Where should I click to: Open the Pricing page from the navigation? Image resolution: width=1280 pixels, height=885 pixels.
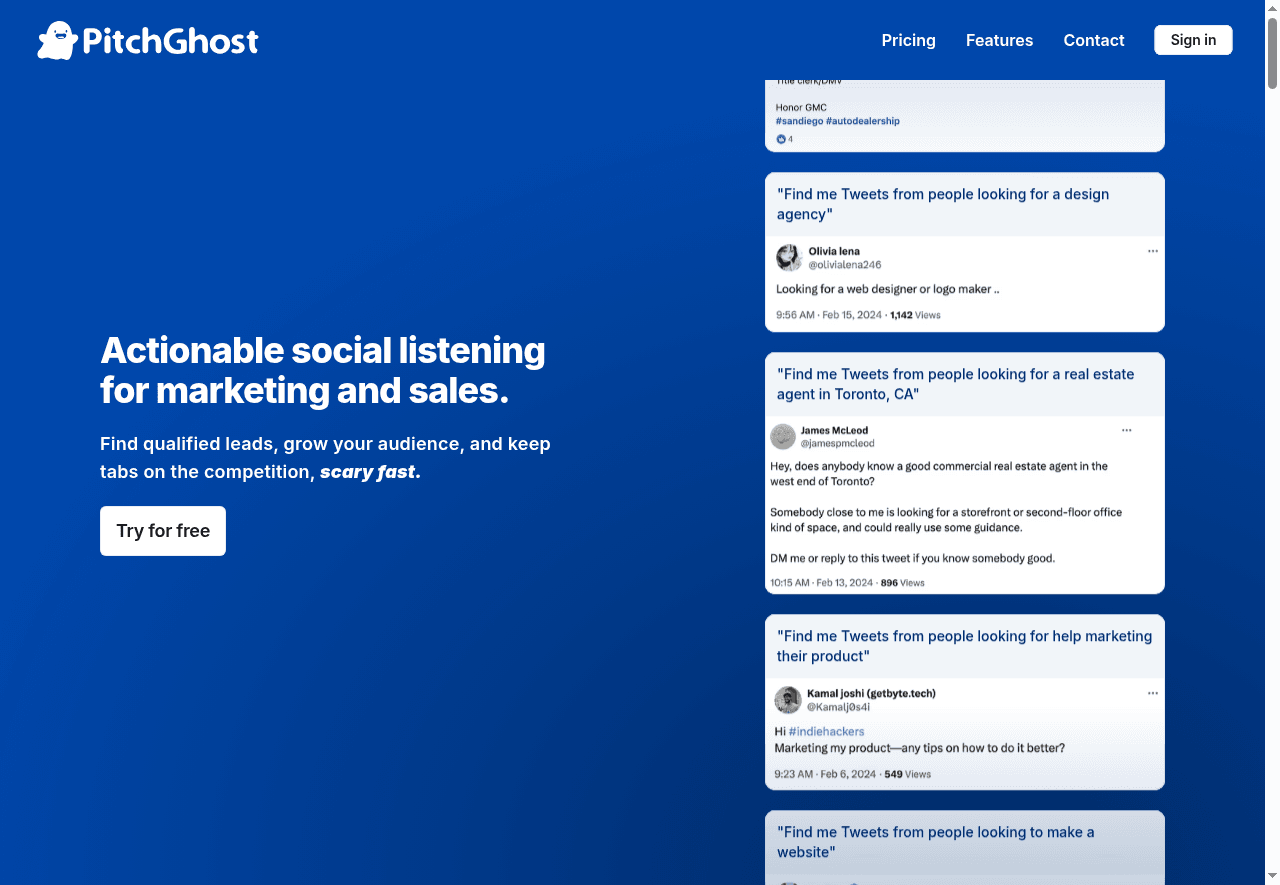pos(908,40)
